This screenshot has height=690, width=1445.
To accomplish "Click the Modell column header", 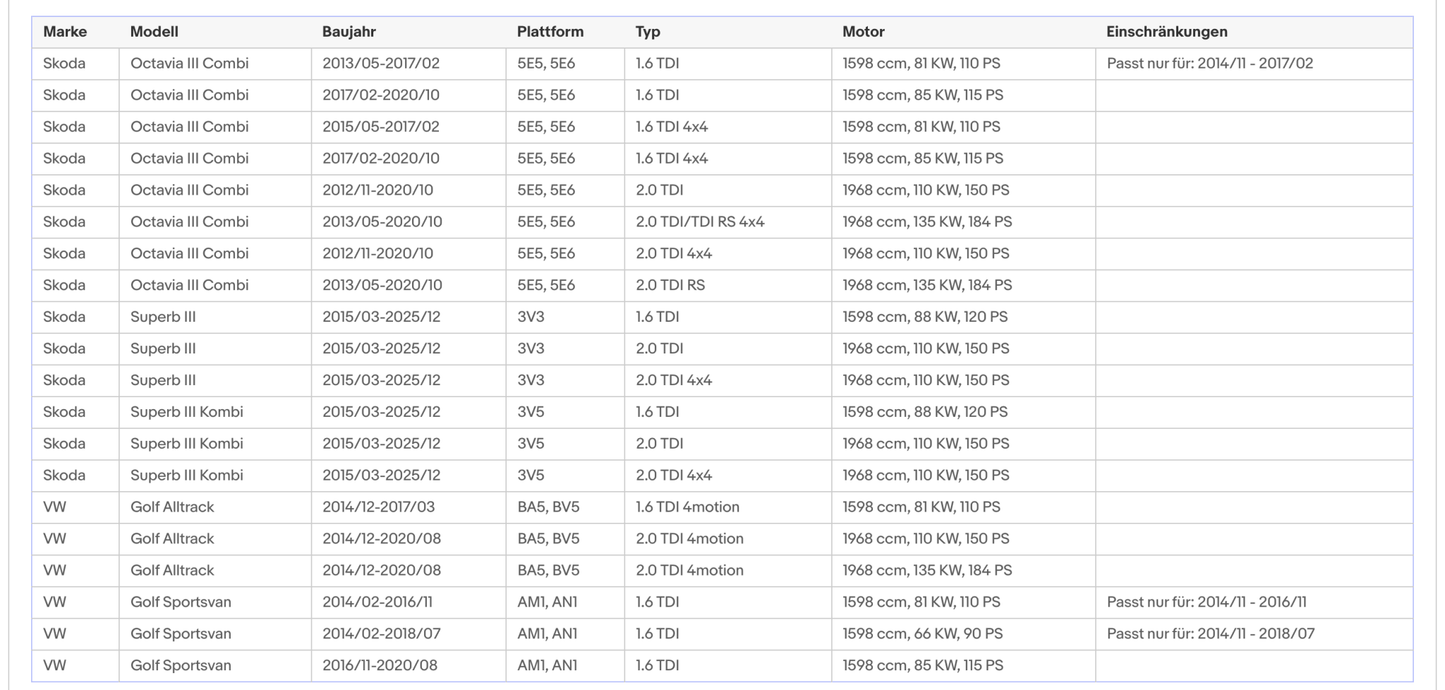I will tap(154, 32).
